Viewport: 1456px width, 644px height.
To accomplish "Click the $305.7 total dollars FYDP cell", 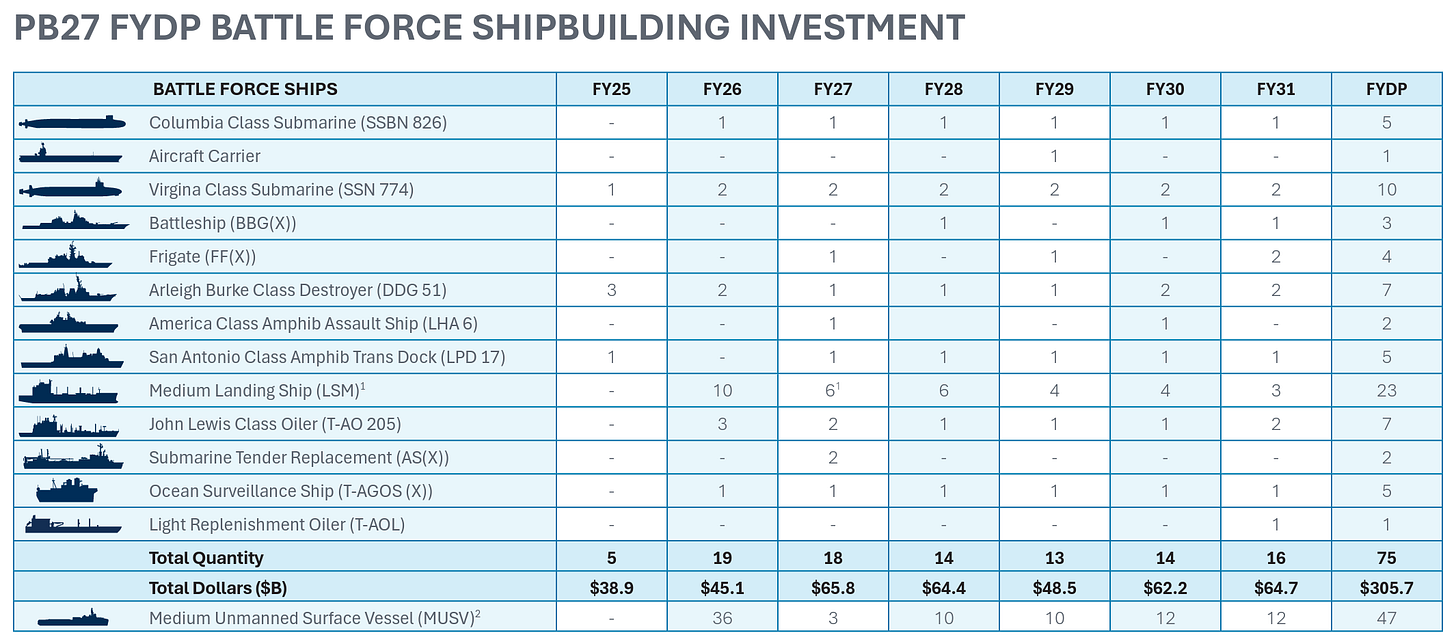I will (x=1386, y=588).
